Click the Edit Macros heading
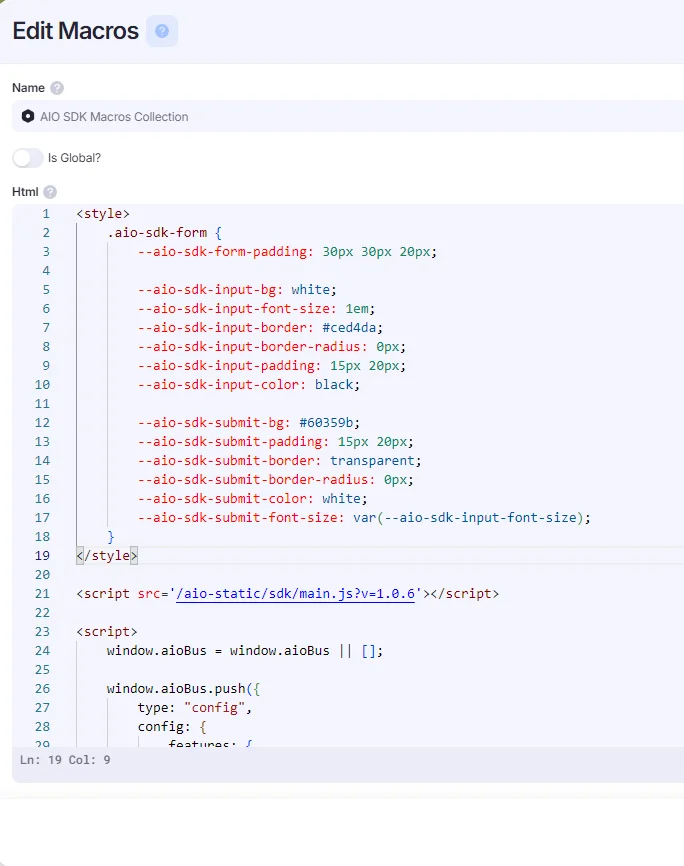Screen dimensions: 684x866 point(76,31)
